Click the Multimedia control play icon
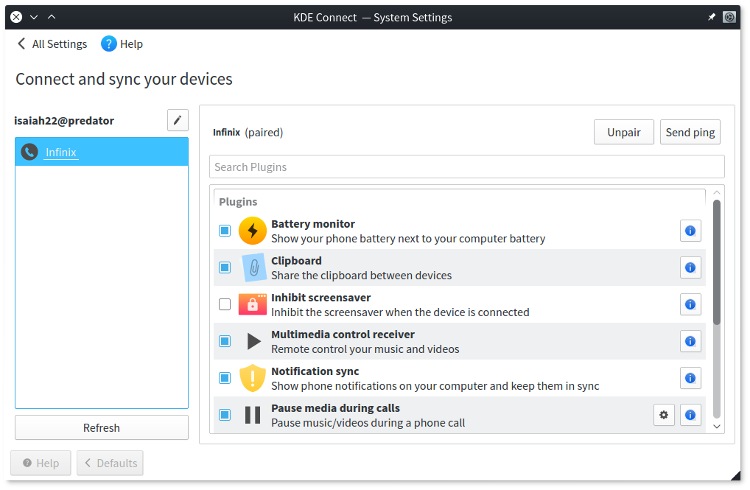750x490 pixels. [254, 341]
